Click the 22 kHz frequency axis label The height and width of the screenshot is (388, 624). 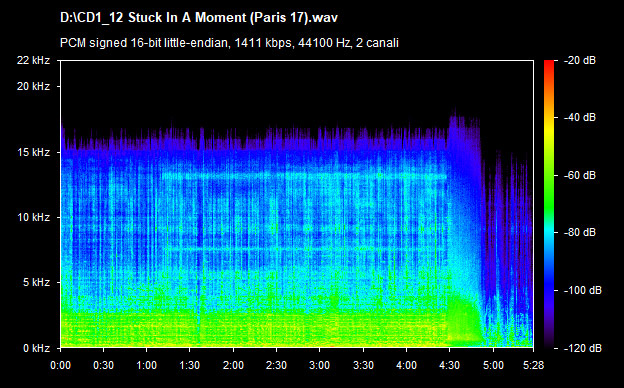click(33, 60)
